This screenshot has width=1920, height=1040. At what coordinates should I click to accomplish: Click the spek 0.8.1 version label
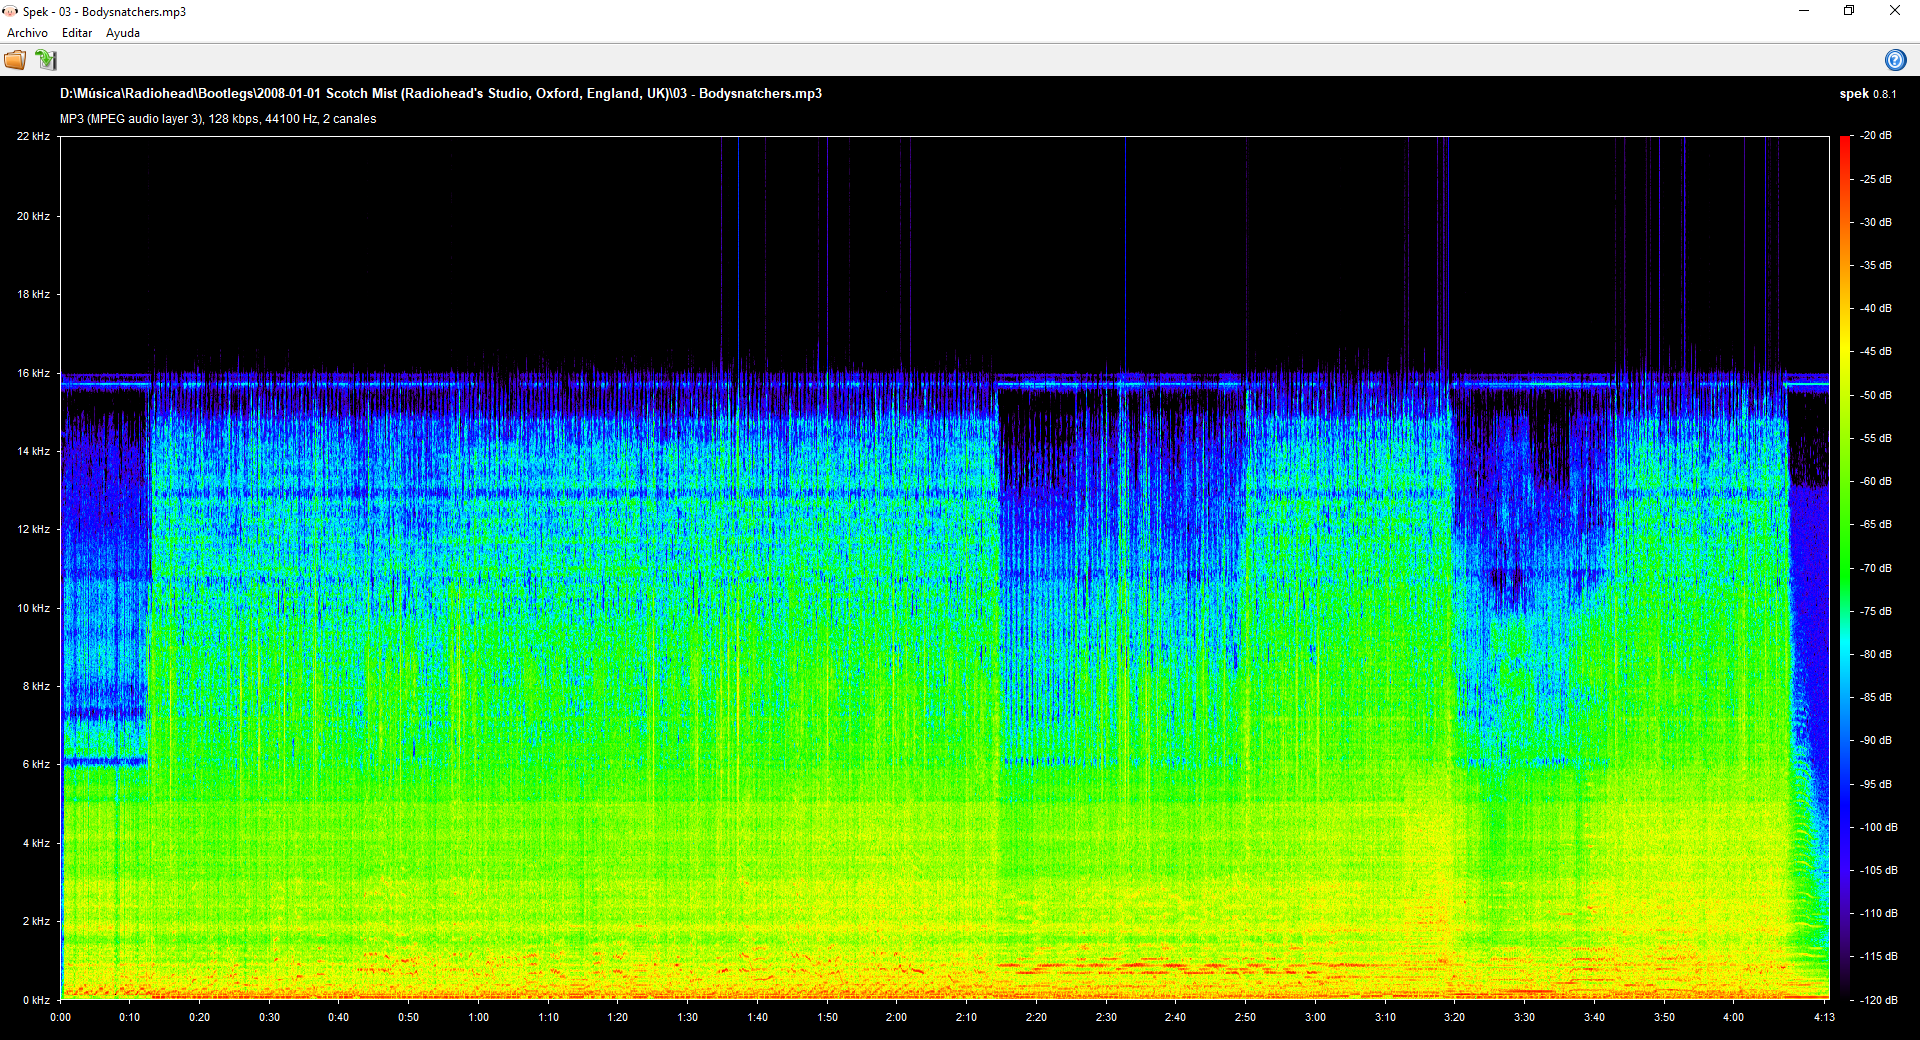coord(1867,94)
